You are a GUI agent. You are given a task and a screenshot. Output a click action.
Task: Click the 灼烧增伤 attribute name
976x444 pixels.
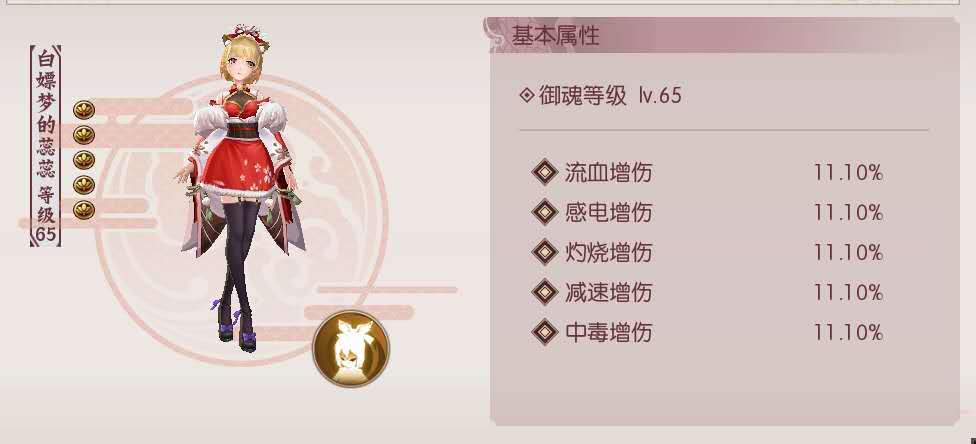[x=608, y=252]
